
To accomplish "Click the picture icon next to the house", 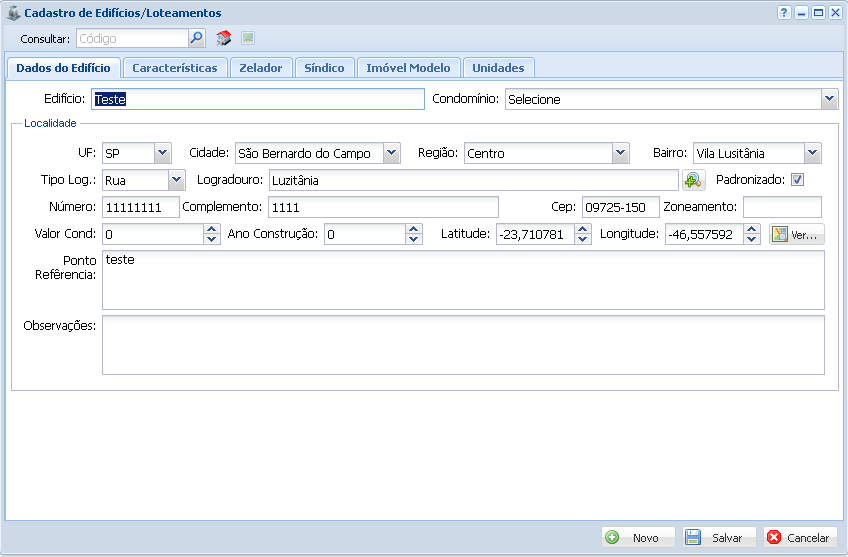I will tap(248, 38).
